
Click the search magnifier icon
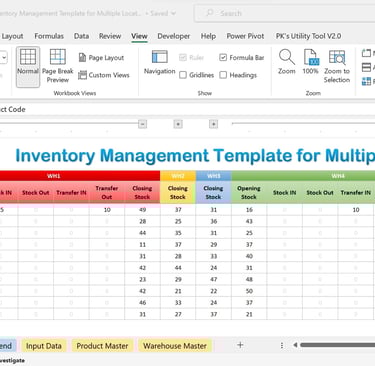tap(209, 13)
